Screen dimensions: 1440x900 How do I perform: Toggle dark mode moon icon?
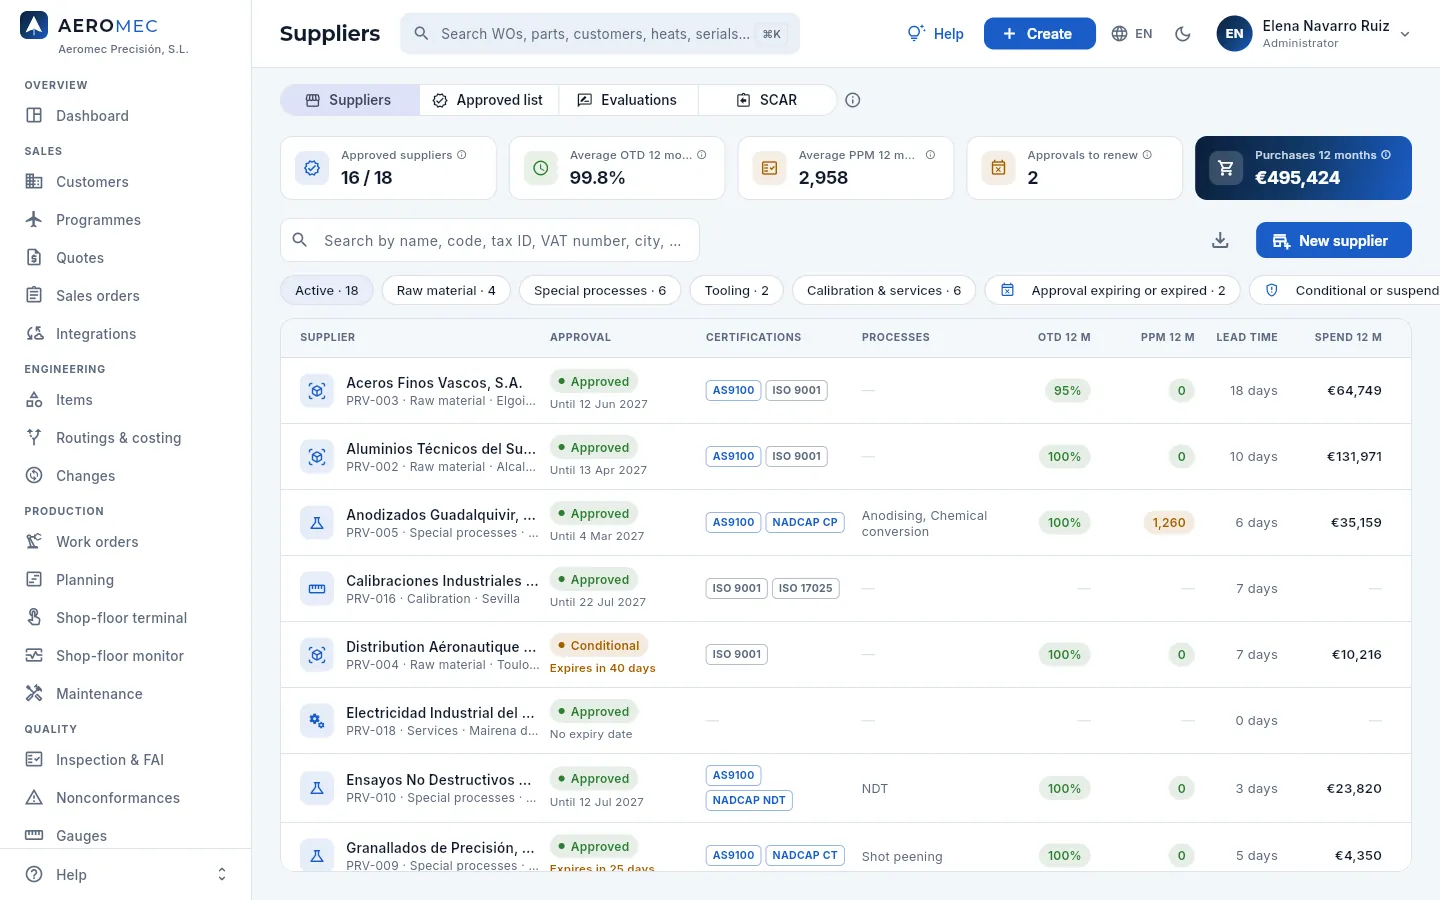(x=1183, y=34)
